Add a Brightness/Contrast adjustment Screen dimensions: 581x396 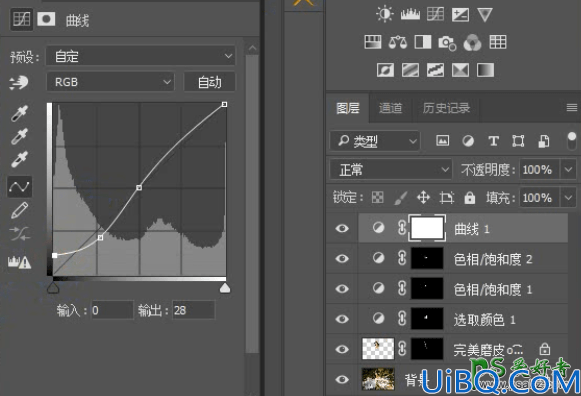[385, 14]
